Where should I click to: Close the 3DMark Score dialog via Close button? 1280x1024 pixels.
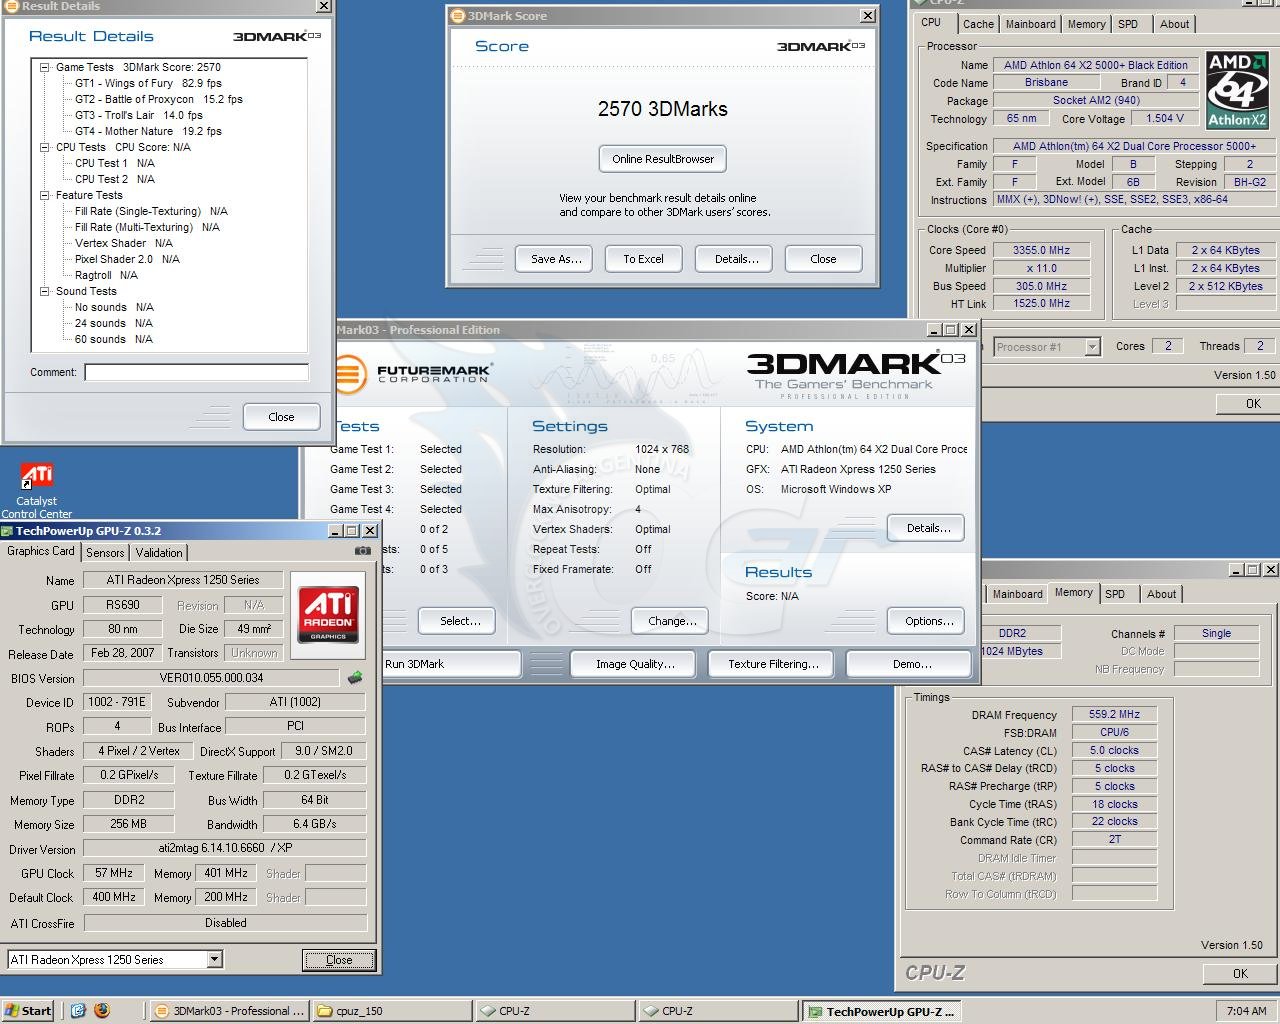[x=823, y=259]
